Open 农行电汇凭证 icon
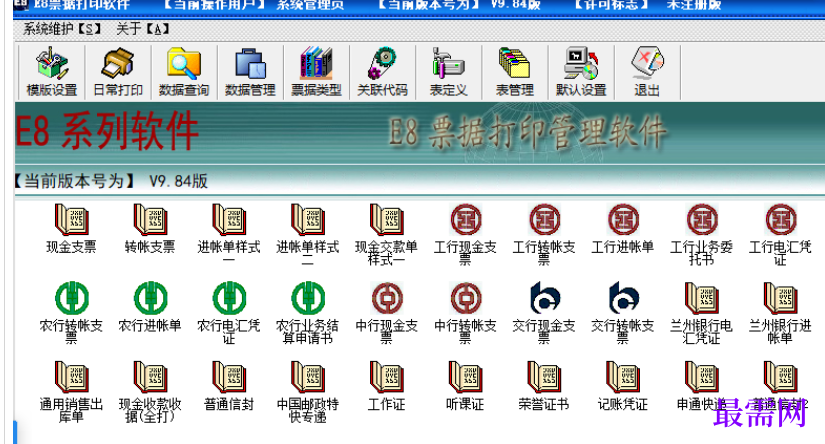 point(229,298)
